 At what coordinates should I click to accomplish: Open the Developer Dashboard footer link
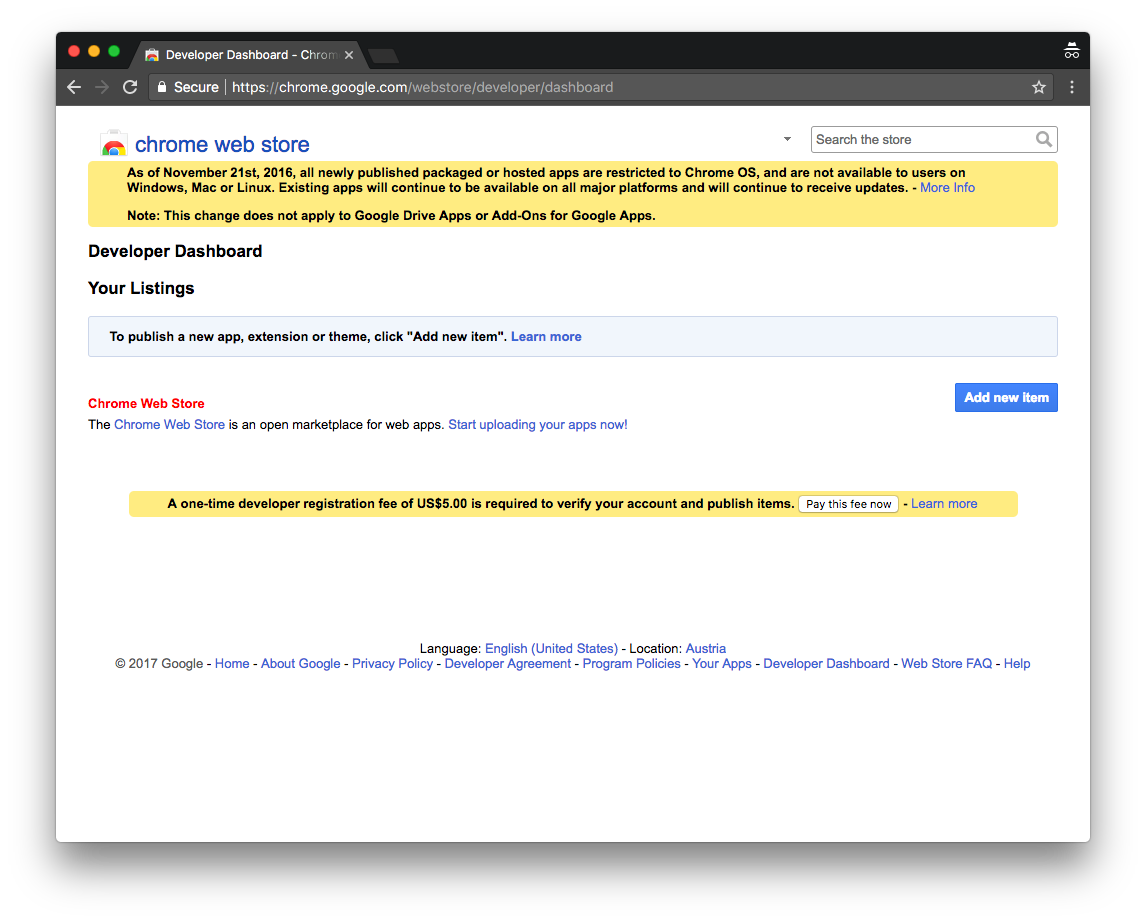pyautogui.click(x=827, y=663)
